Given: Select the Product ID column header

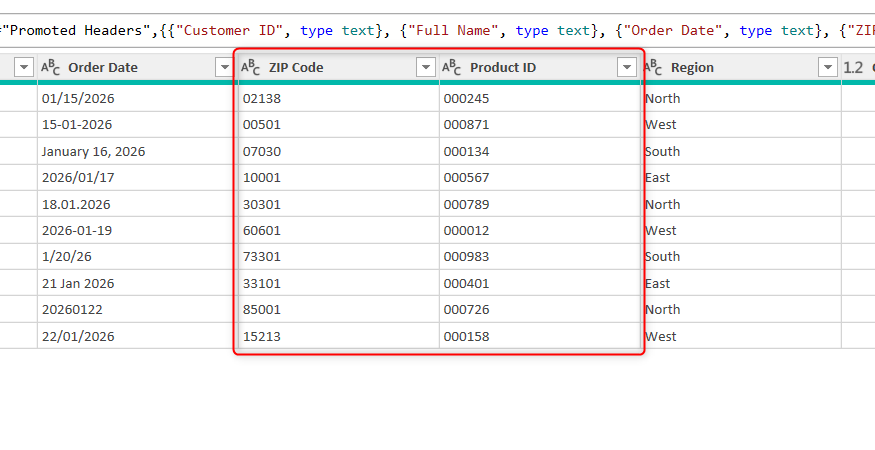Looking at the screenshot, I should click(540, 68).
